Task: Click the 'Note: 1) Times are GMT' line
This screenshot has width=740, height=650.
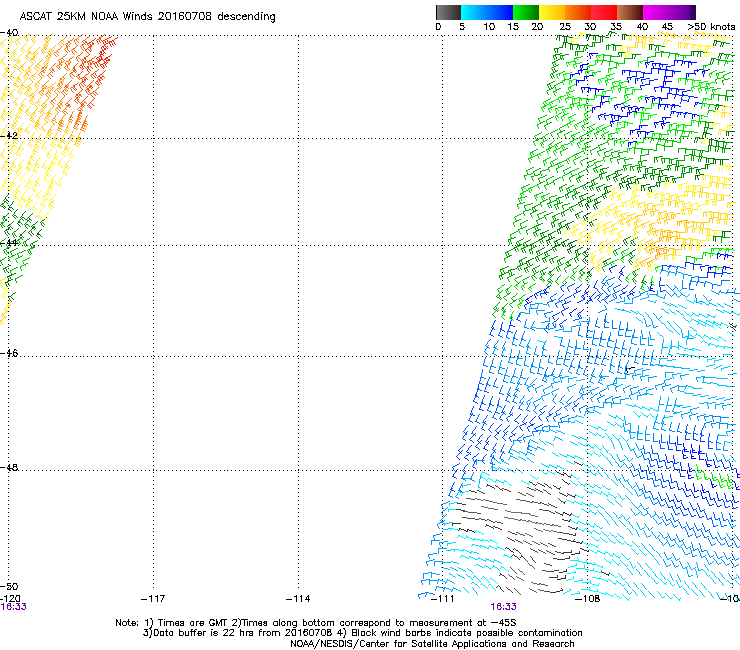Action: 315,623
